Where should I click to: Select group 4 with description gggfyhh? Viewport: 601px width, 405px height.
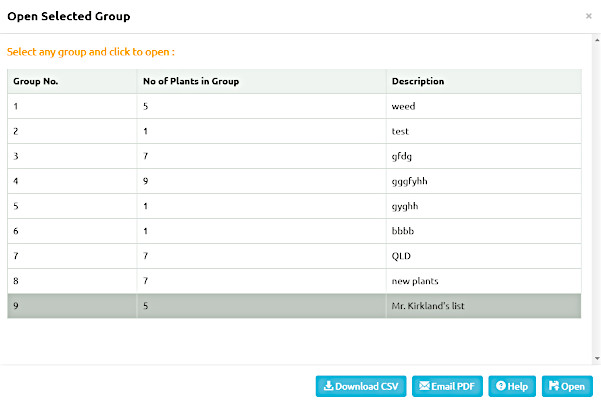coord(294,181)
